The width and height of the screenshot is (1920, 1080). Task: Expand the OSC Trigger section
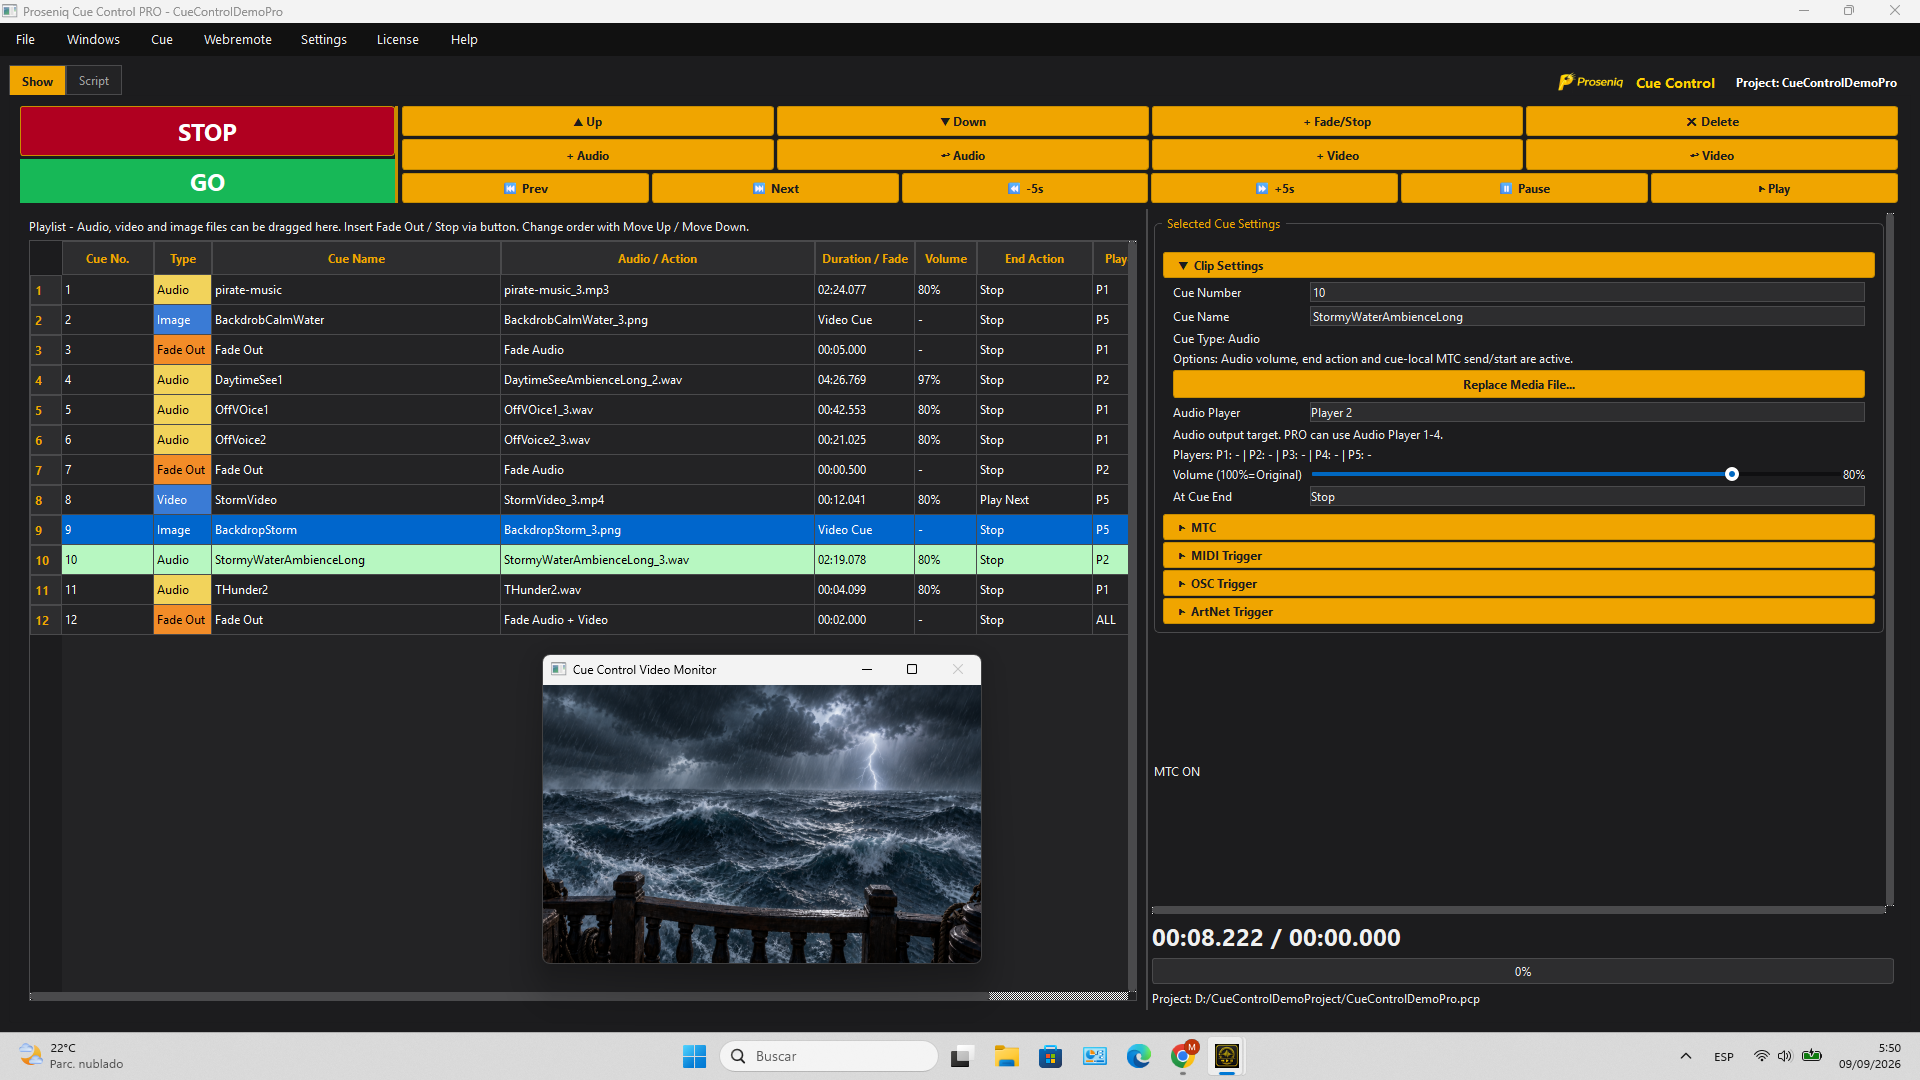1518,584
